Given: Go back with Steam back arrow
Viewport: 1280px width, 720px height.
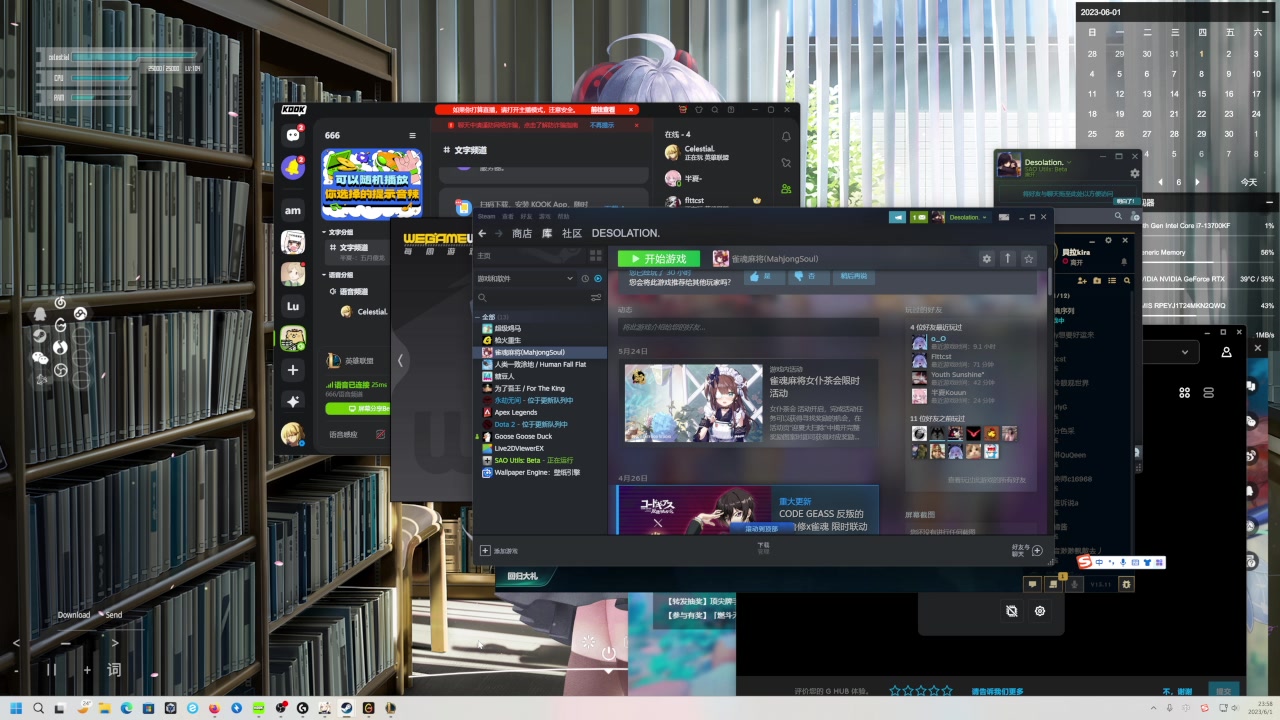Looking at the screenshot, I should pyautogui.click(x=482, y=233).
